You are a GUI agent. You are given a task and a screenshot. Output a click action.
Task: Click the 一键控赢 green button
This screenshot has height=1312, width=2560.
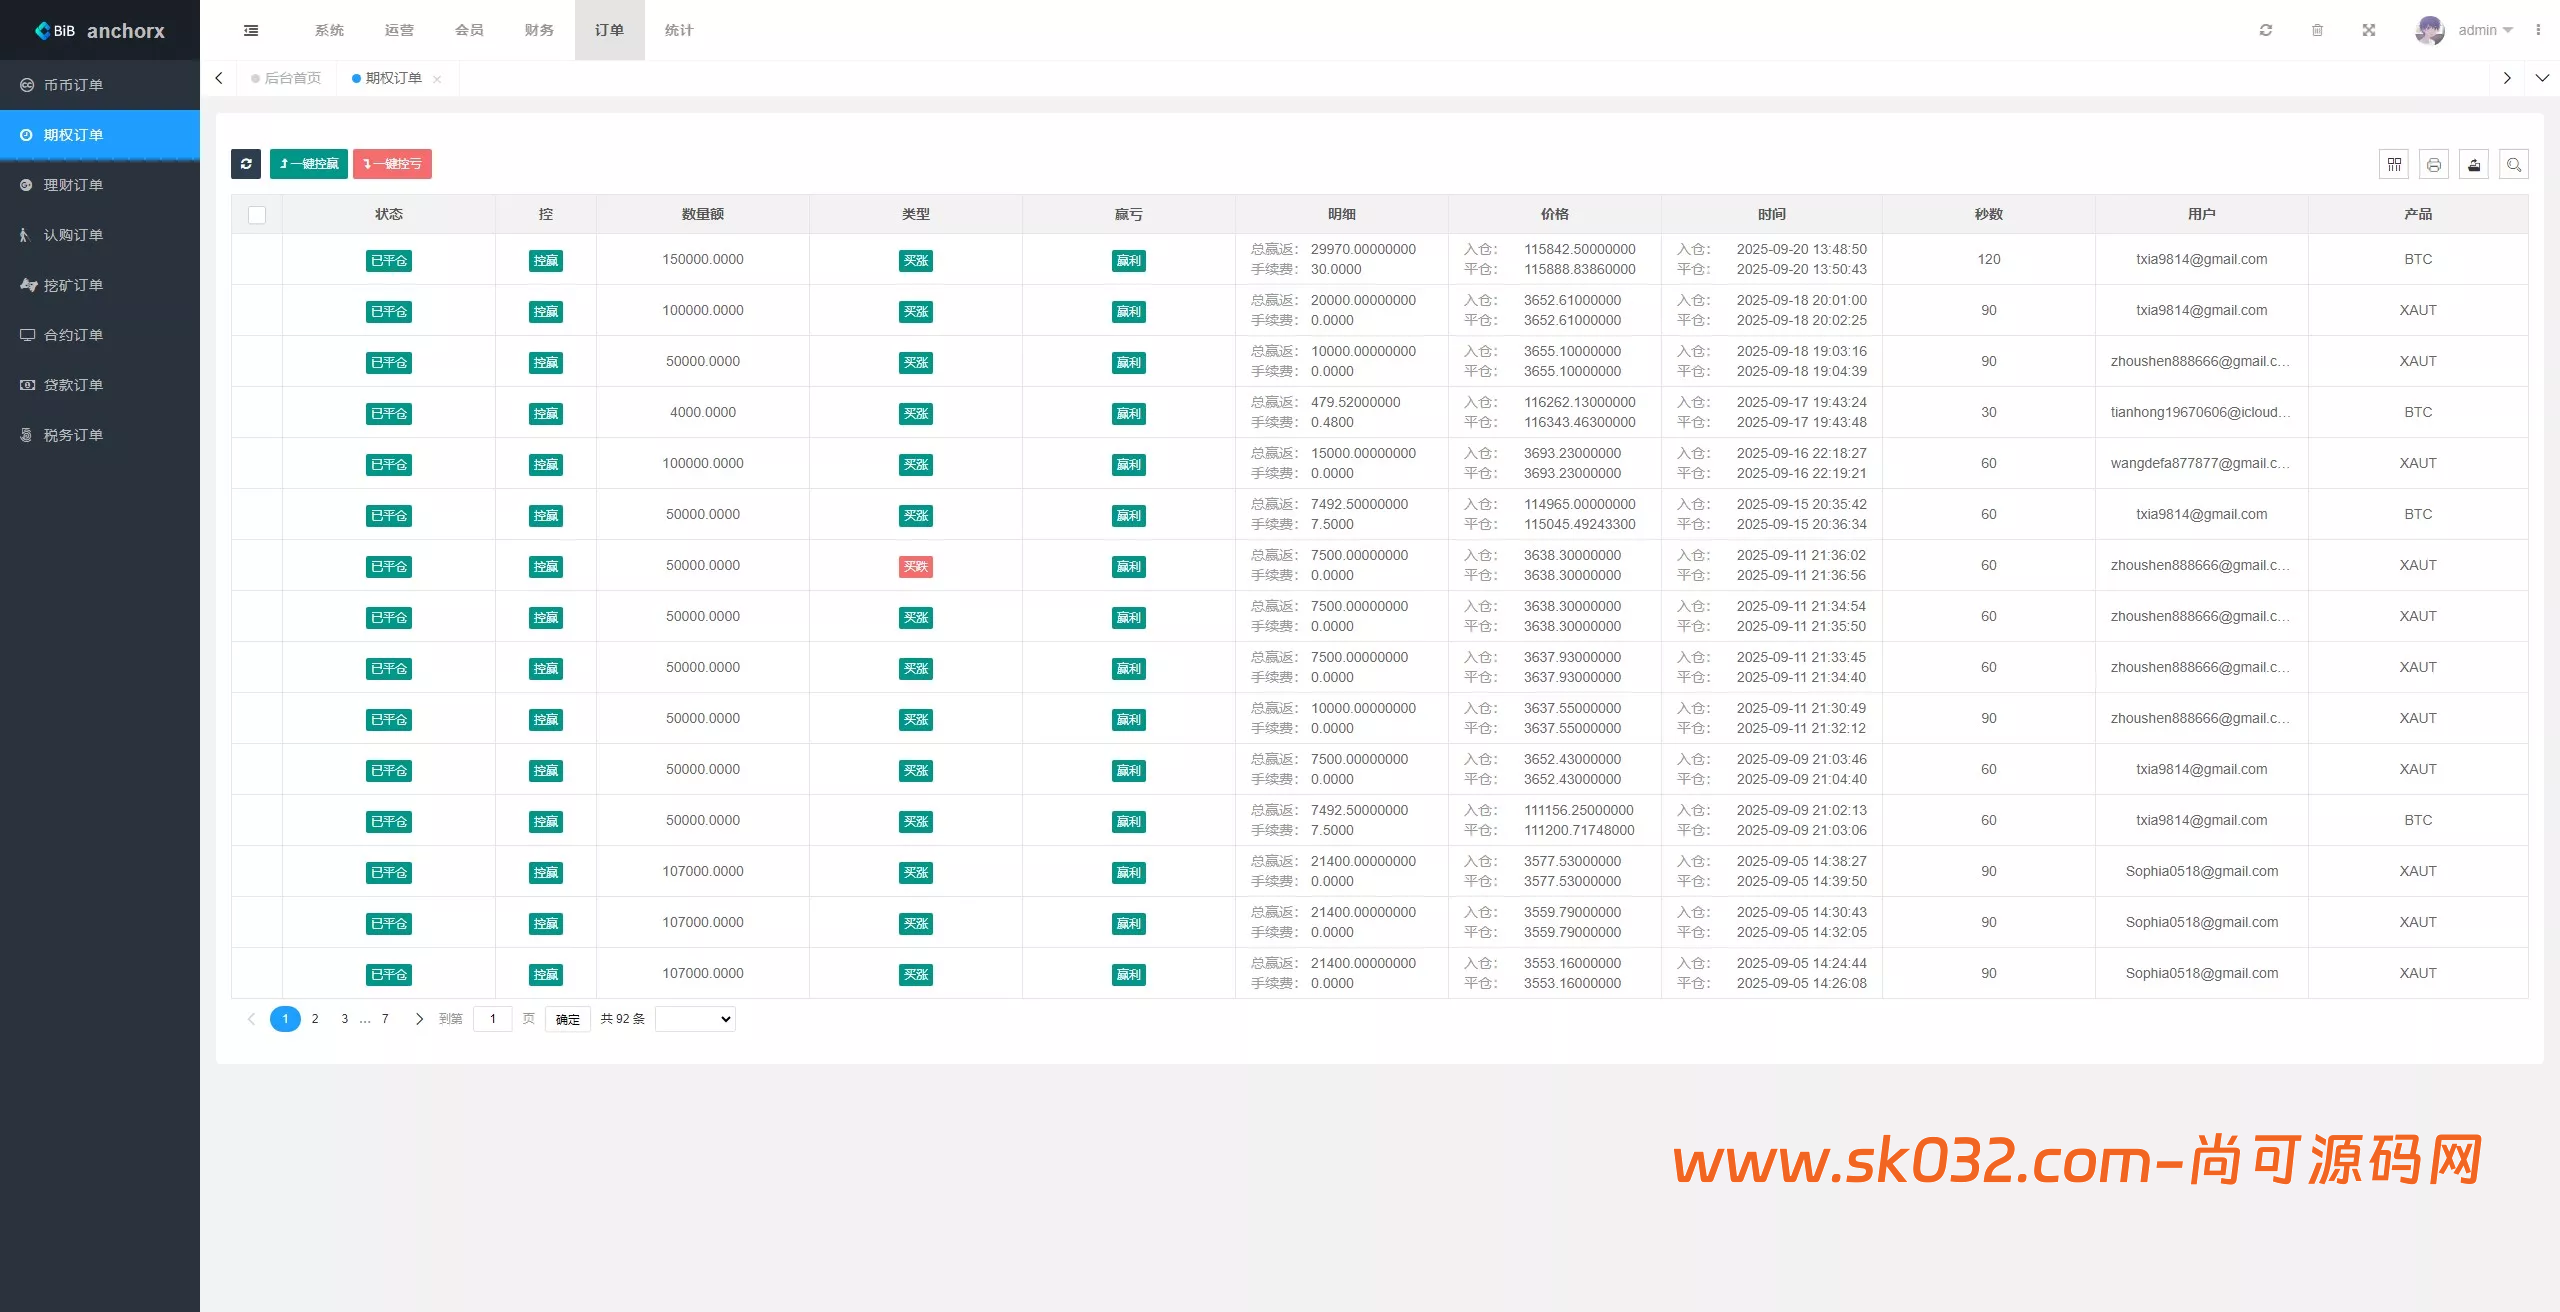(309, 164)
